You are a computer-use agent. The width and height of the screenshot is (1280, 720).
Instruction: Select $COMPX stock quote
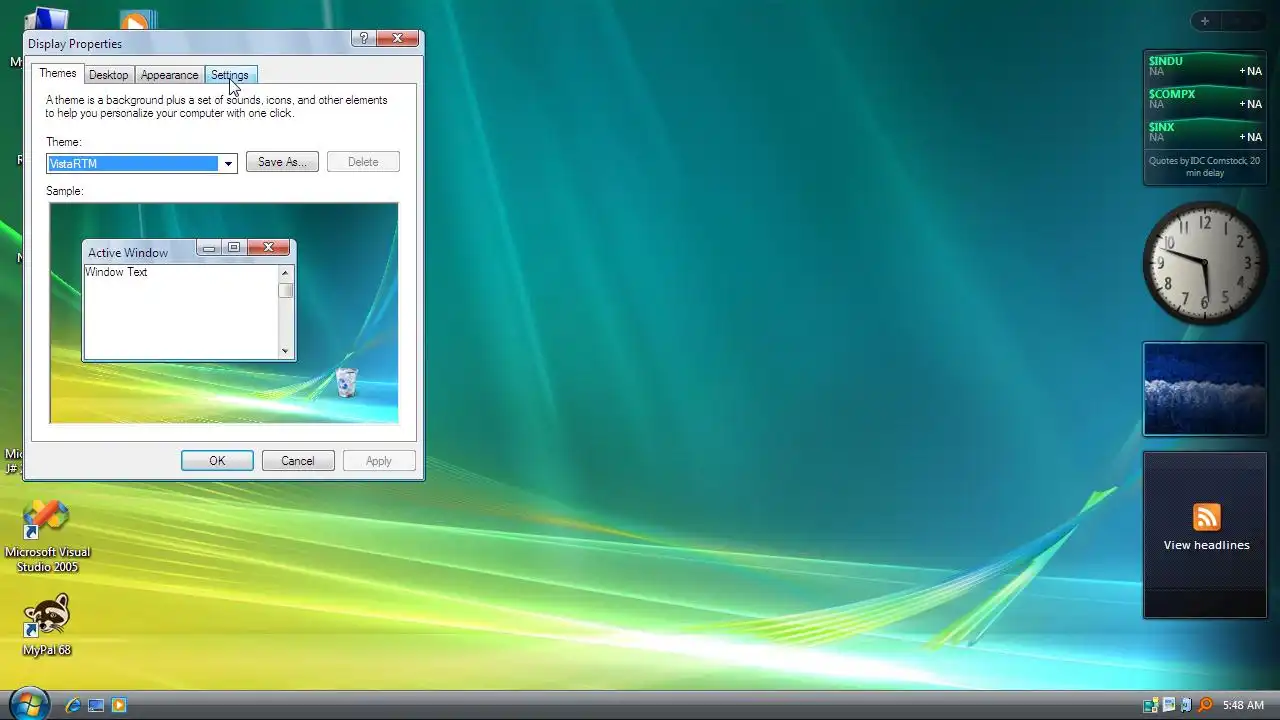pos(1205,99)
